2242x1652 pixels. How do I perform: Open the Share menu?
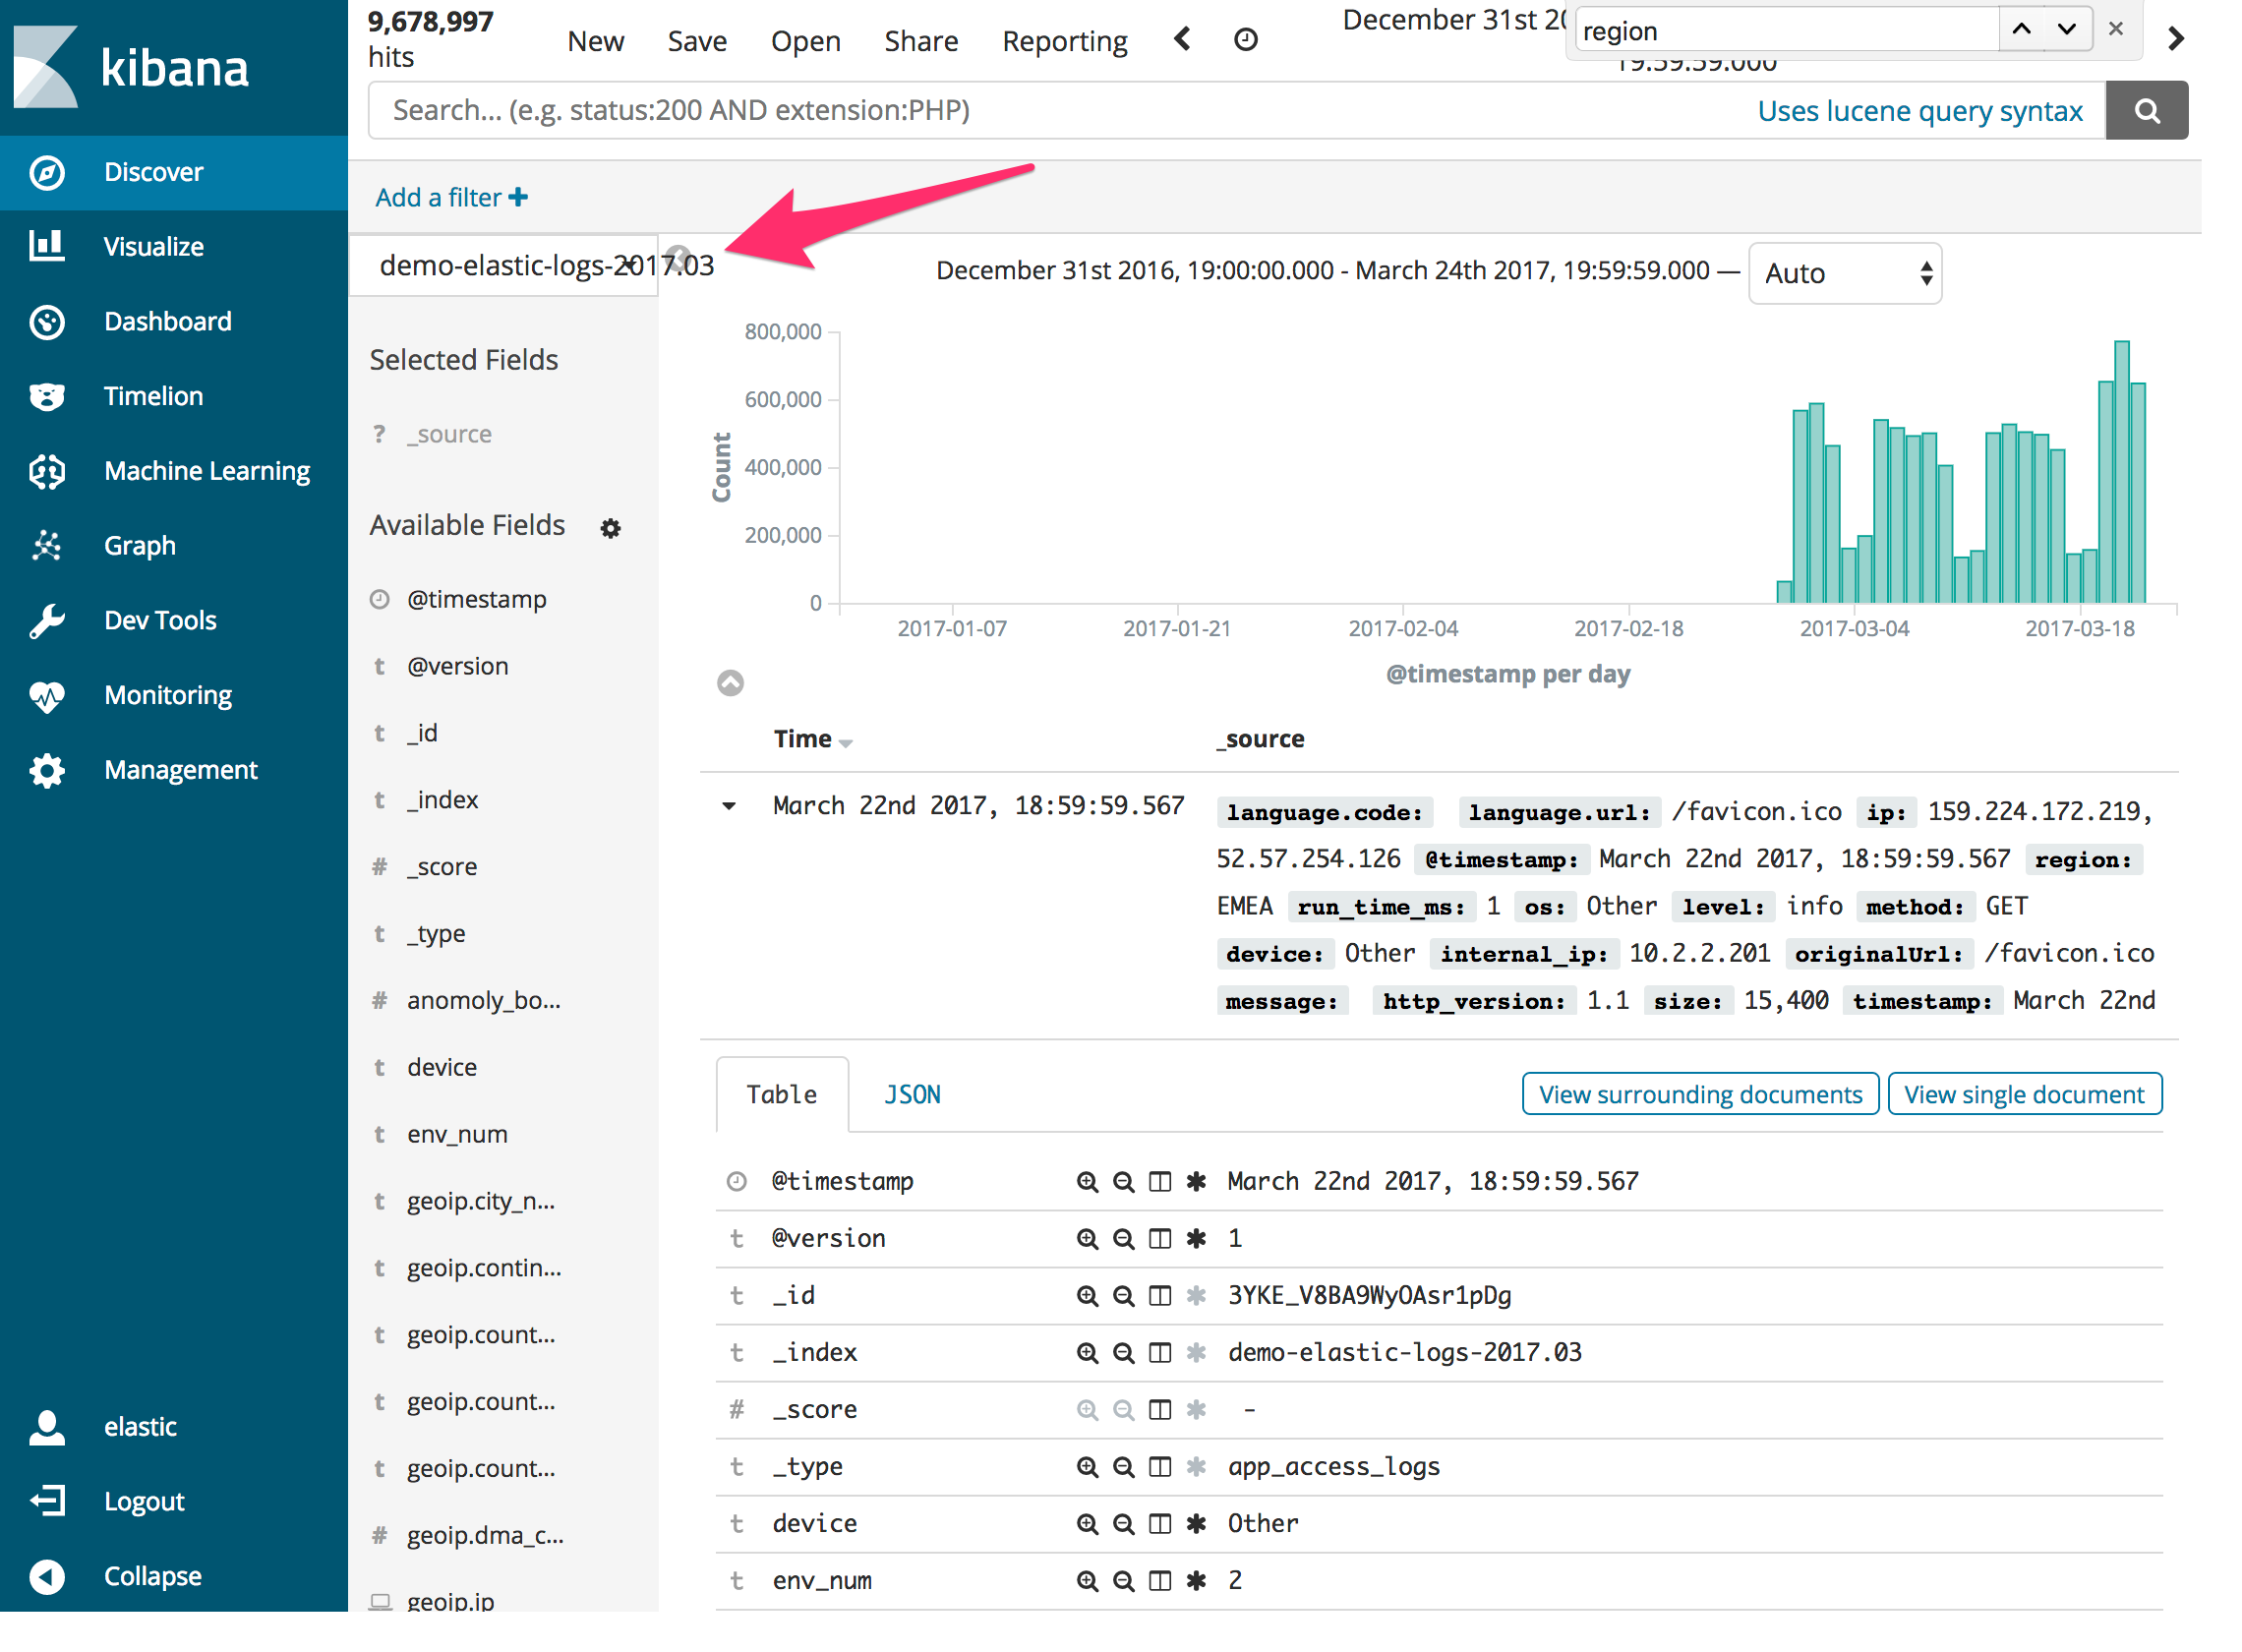[920, 40]
